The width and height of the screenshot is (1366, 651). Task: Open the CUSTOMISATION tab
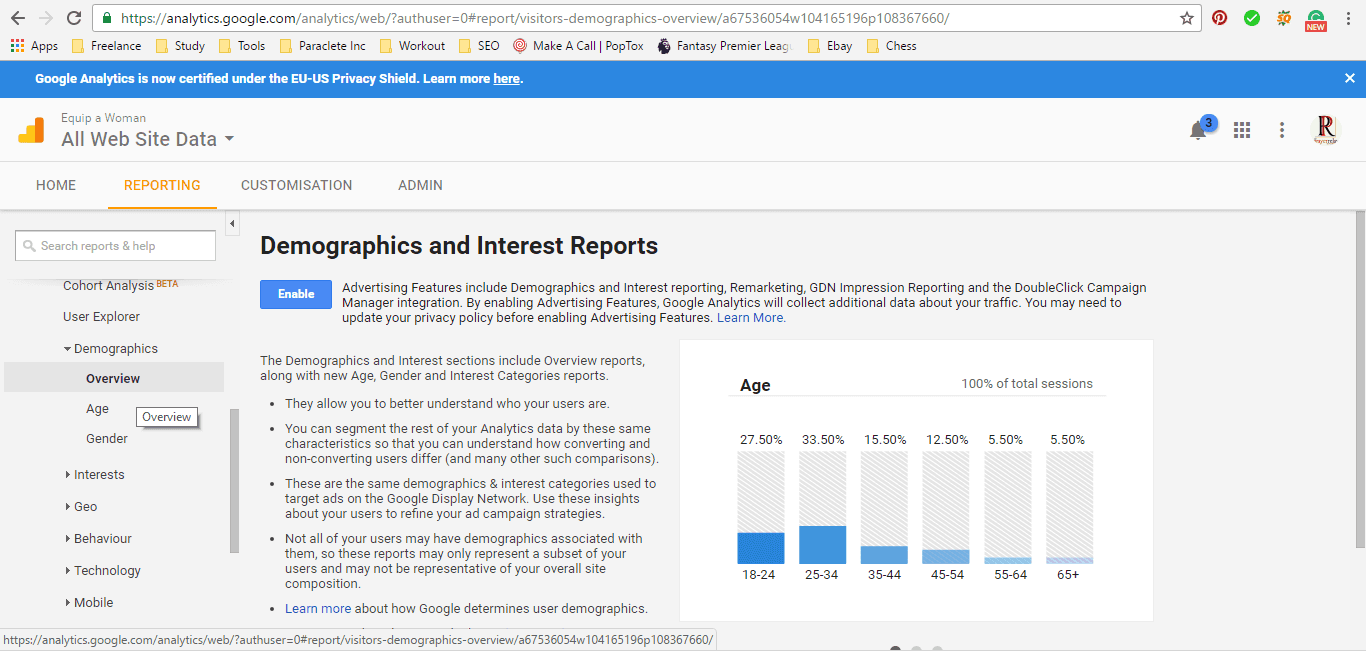pyautogui.click(x=296, y=185)
